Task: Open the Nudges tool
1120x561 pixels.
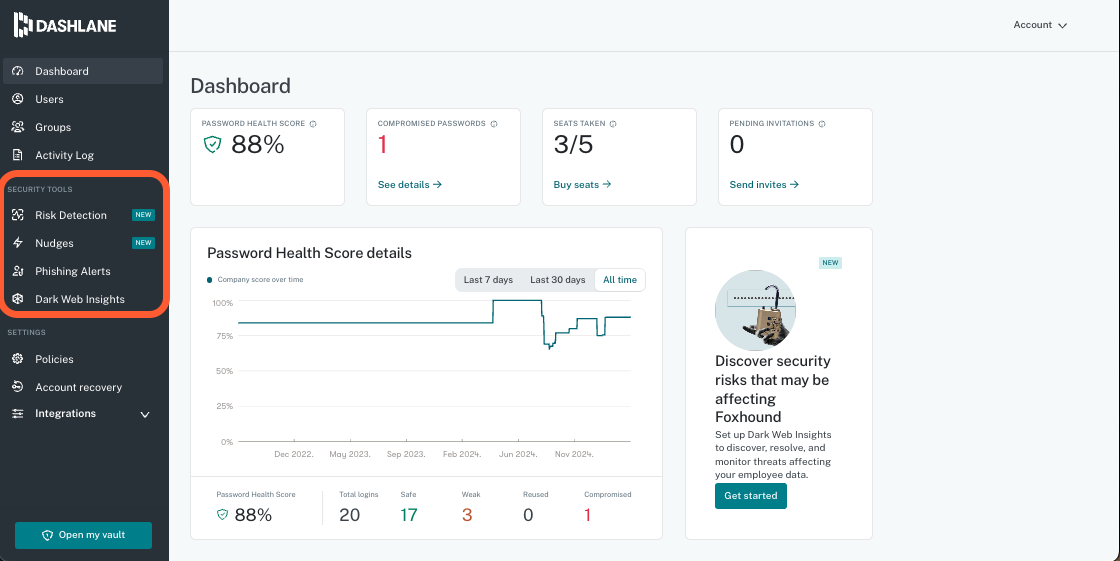Action: click(x=83, y=243)
